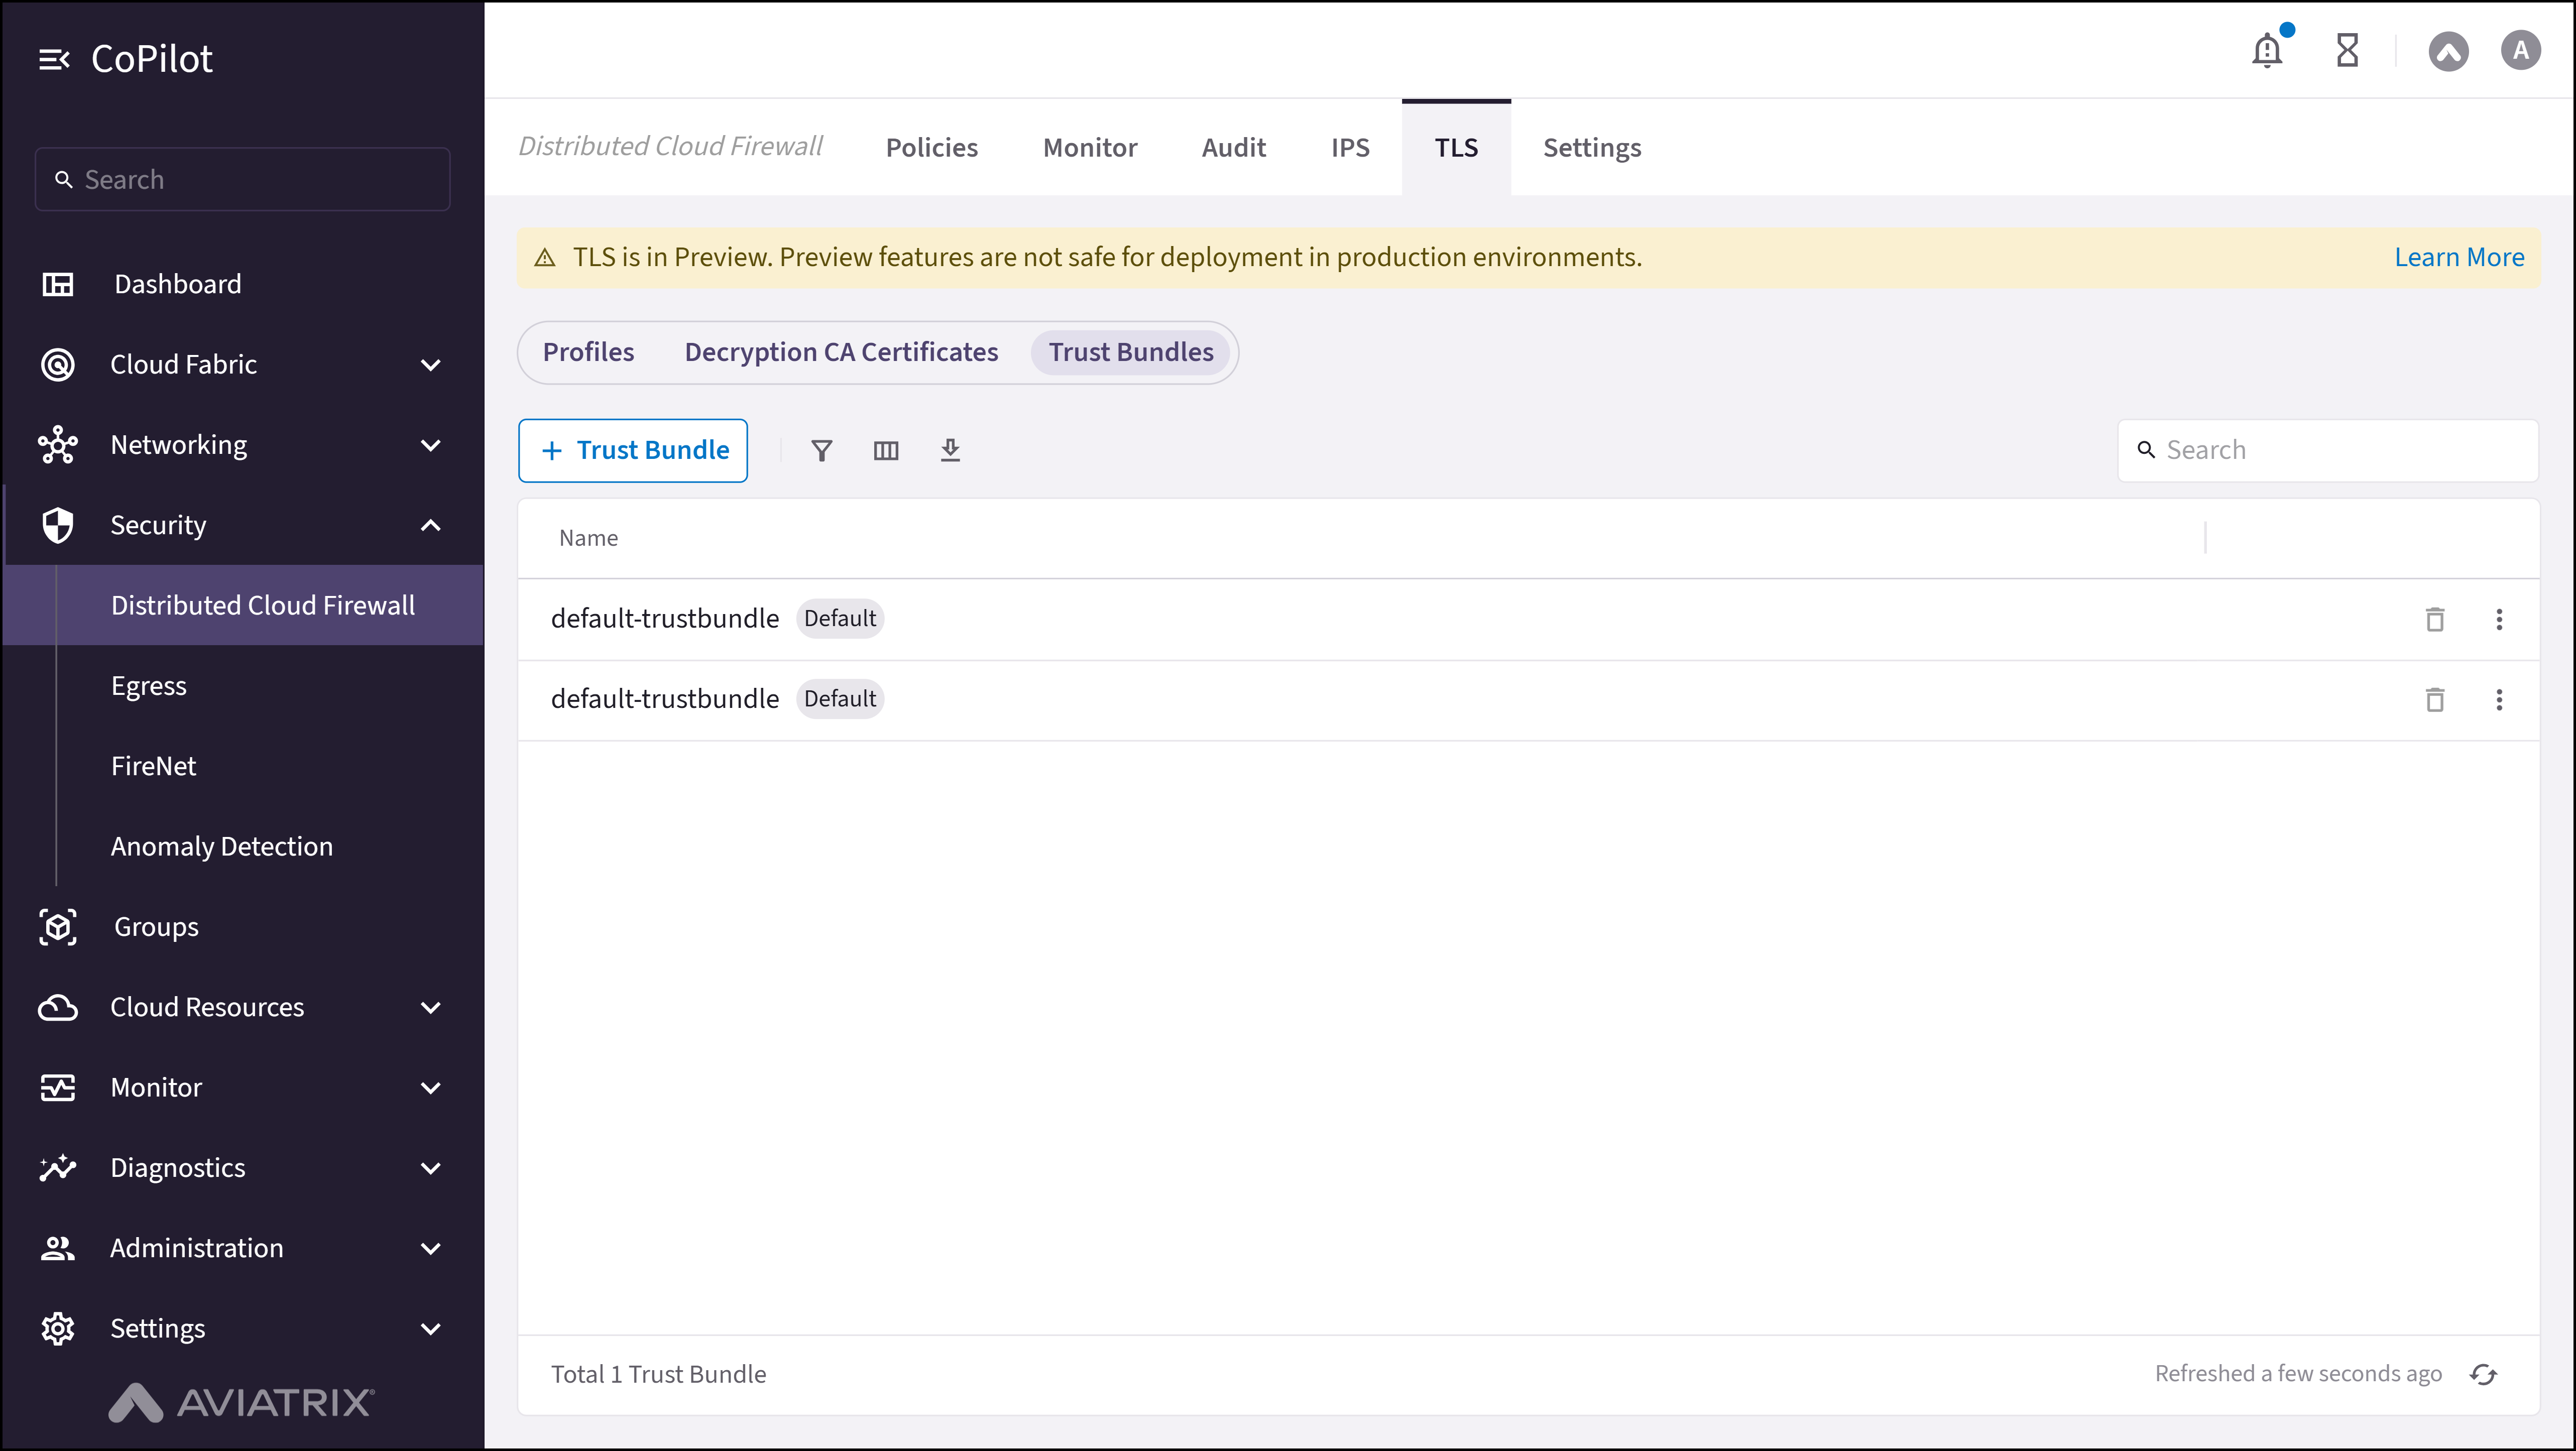This screenshot has height=1451, width=2576.
Task: Click the first default-trustbundle name
Action: [x=664, y=619]
